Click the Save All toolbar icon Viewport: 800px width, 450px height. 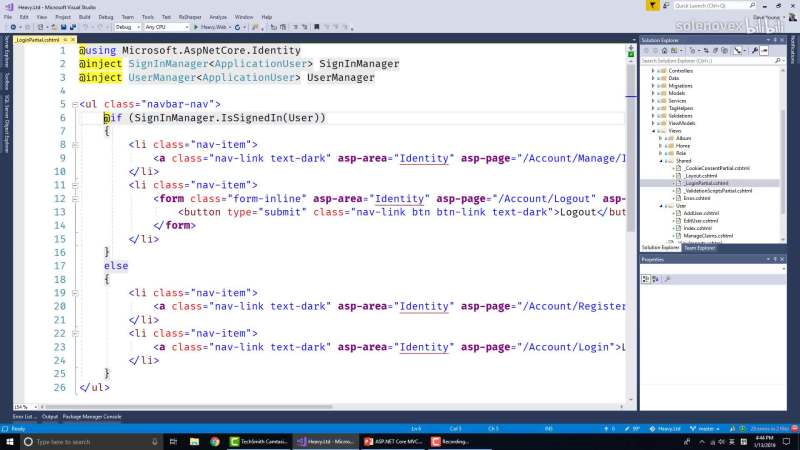pyautogui.click(x=72, y=27)
